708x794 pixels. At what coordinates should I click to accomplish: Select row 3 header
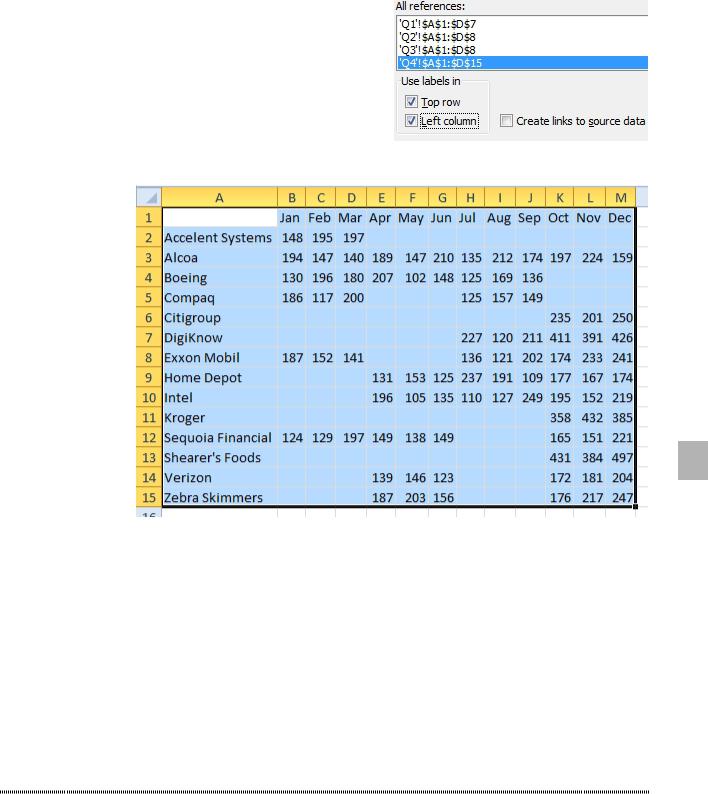coord(149,258)
